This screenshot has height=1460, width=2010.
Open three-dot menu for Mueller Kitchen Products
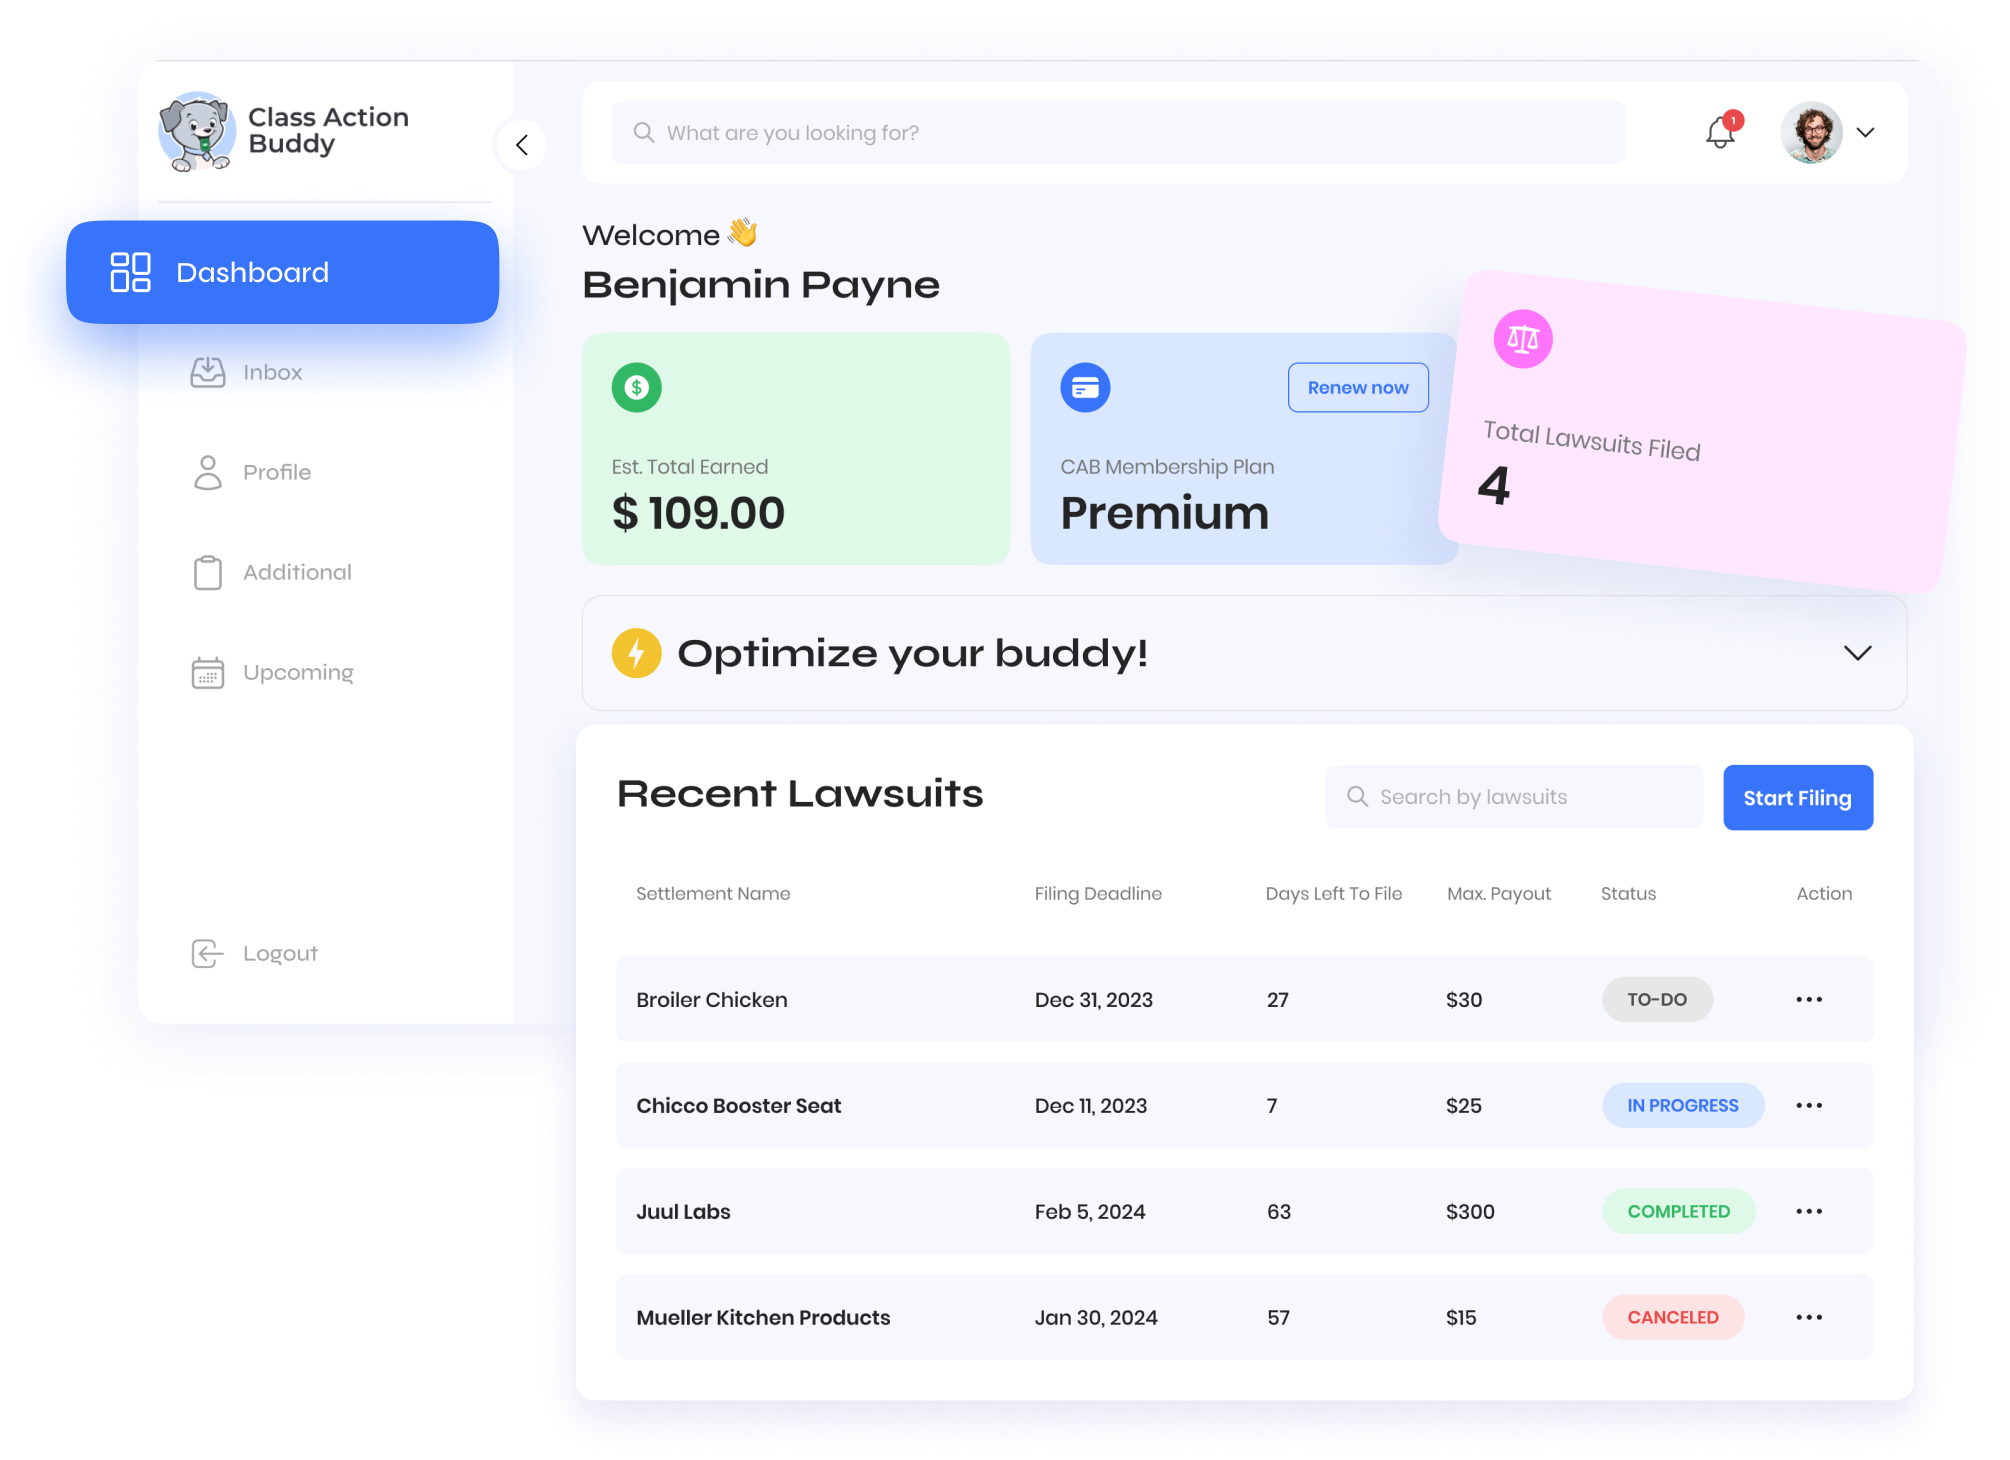pyautogui.click(x=1808, y=1317)
